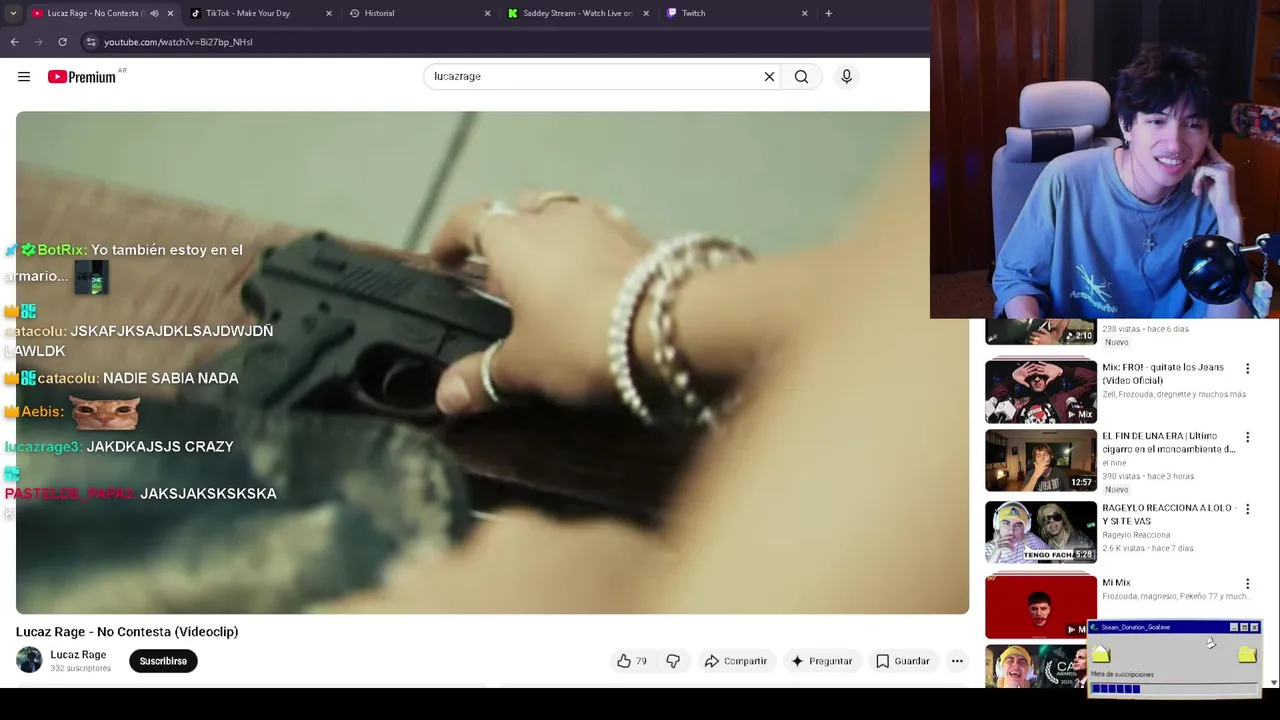Subscribe with the Suscribirse button
Image resolution: width=1280 pixels, height=720 pixels.
point(163,661)
